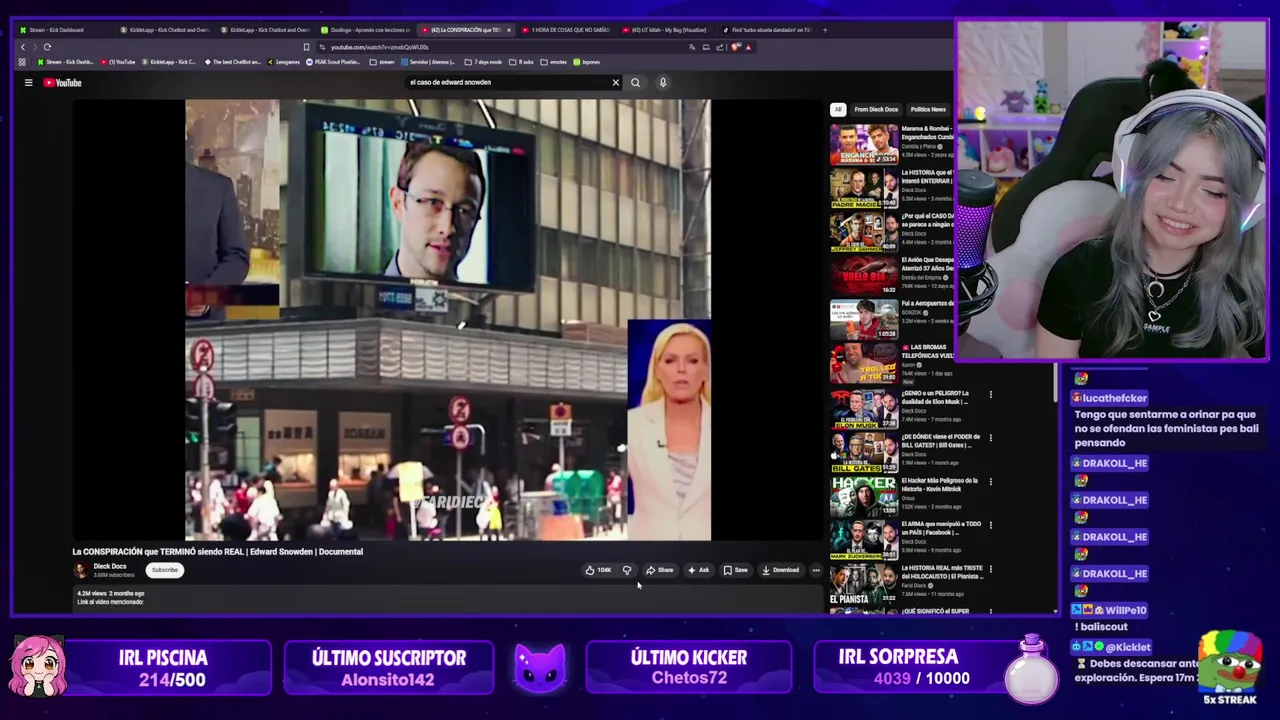
Task: Open the VUELO 914 video thumbnail
Action: (x=864, y=275)
